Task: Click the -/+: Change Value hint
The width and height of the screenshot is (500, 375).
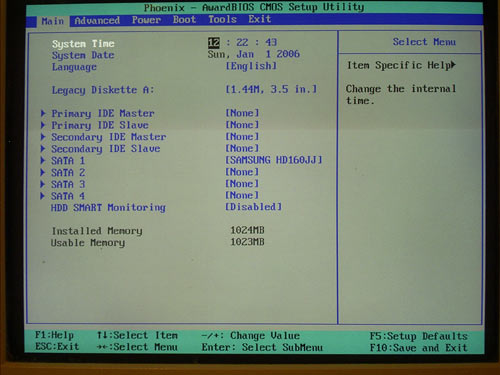Action: pyautogui.click(x=251, y=335)
